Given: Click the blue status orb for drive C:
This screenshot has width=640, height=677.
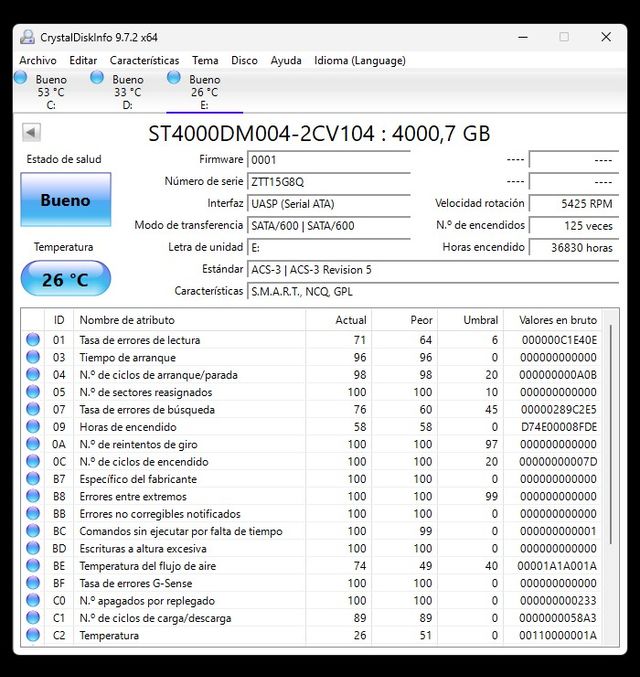Looking at the screenshot, I should click(20, 78).
